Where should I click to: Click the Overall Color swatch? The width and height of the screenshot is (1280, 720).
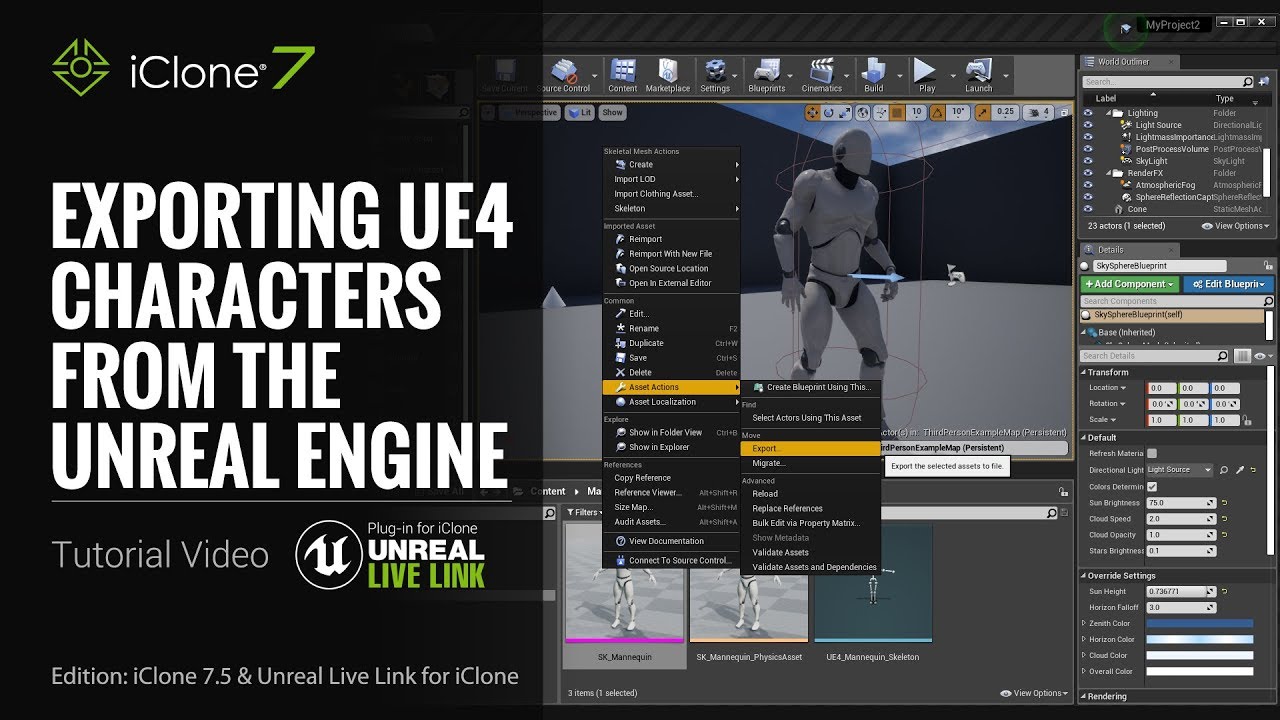point(1199,671)
